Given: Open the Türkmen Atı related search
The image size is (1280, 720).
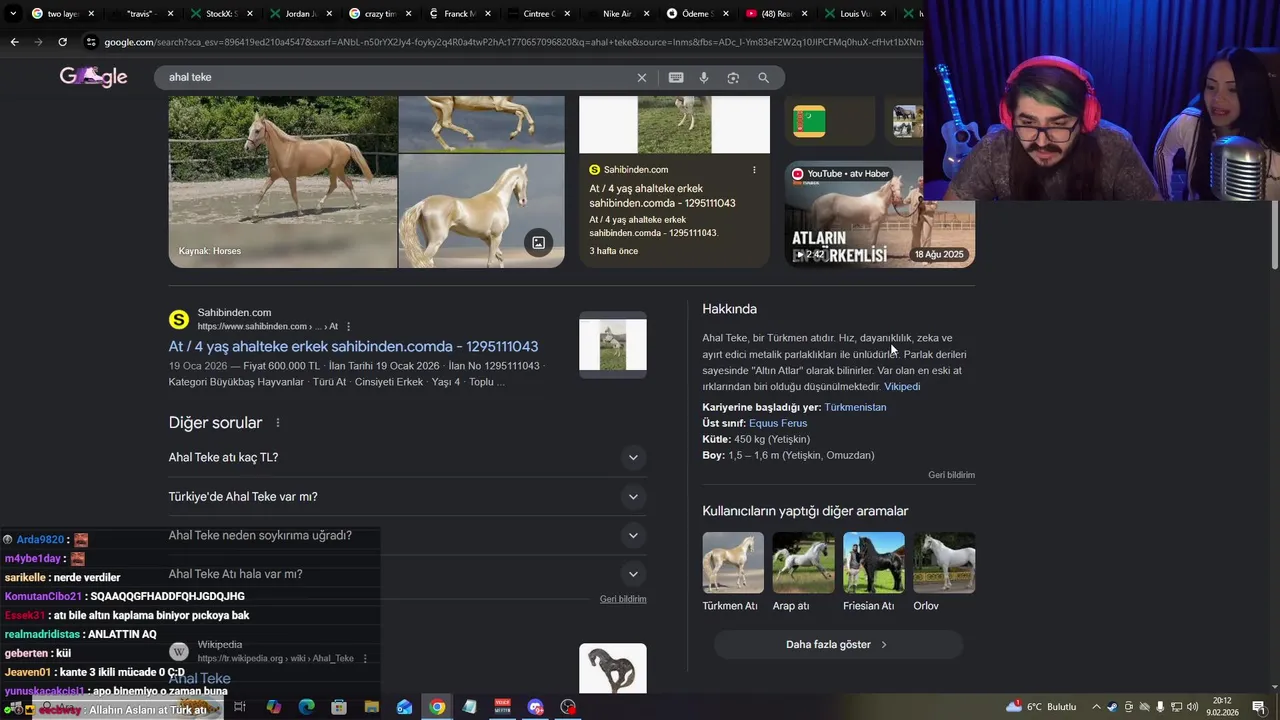Looking at the screenshot, I should tap(732, 572).
